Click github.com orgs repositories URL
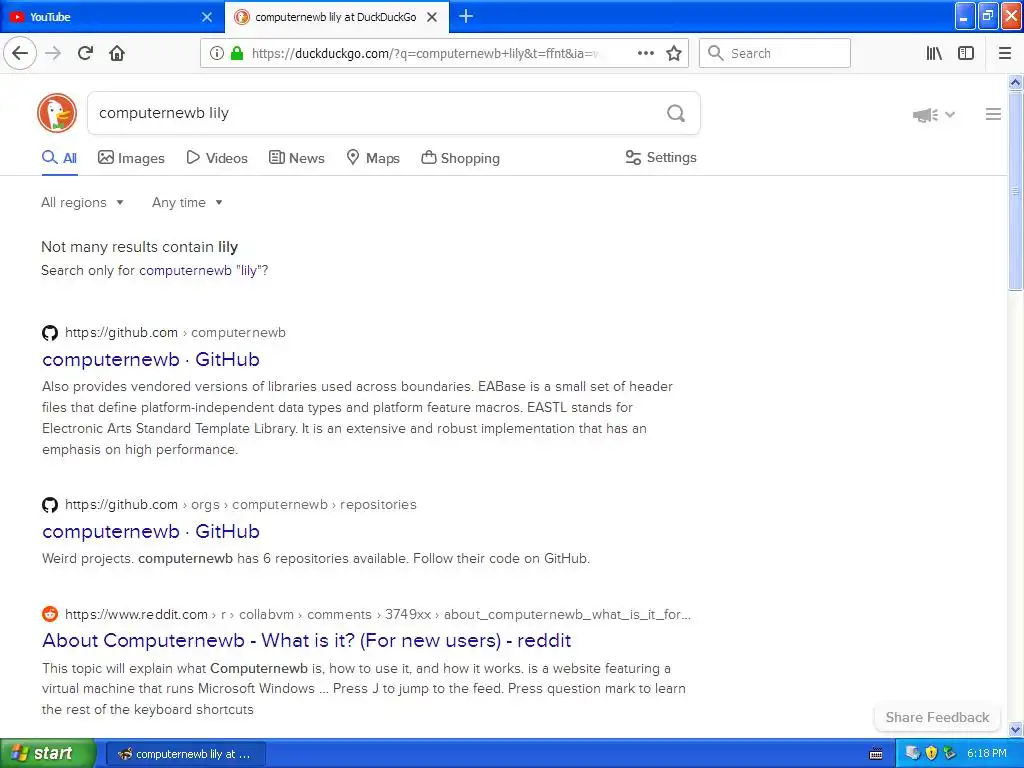Viewport: 1024px width, 768px height. coord(240,504)
